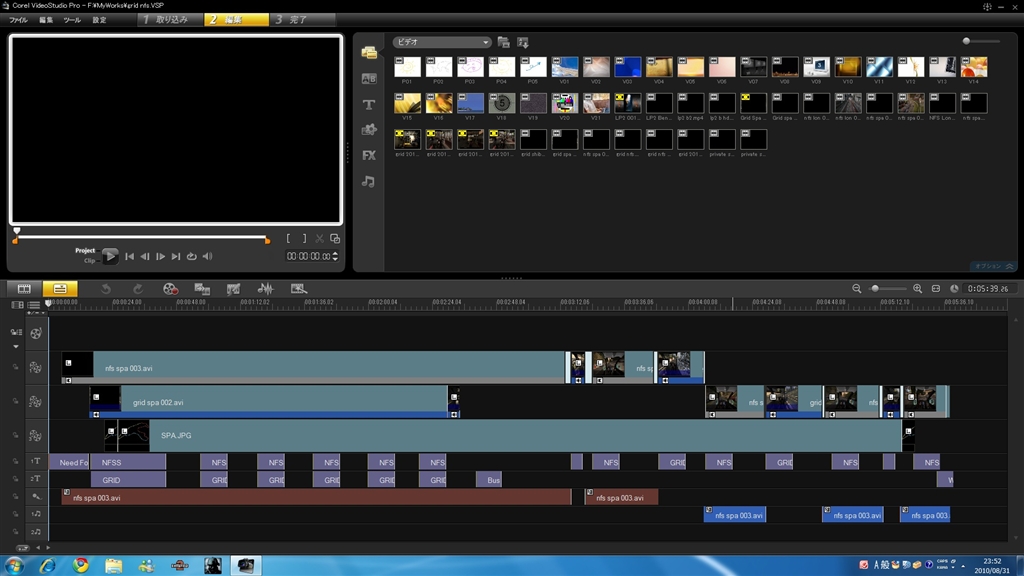Open the FX filter library
1024x576 pixels.
(x=369, y=156)
